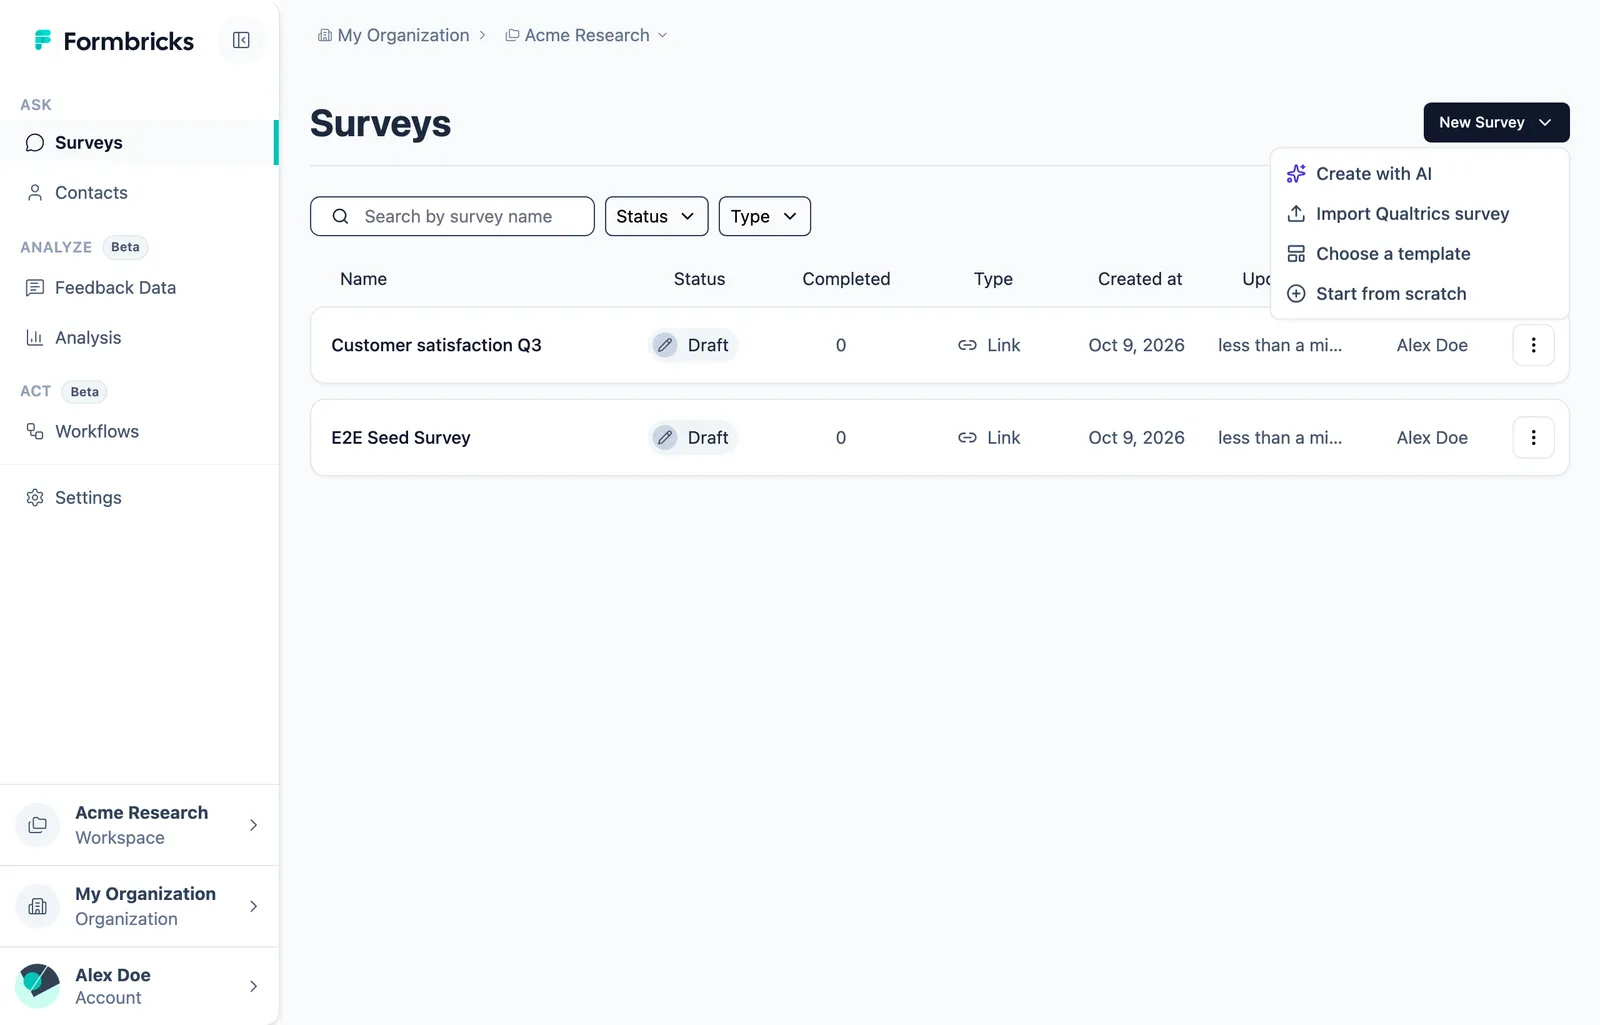Open the New Survey dropdown button
1600x1025 pixels.
coord(1496,122)
